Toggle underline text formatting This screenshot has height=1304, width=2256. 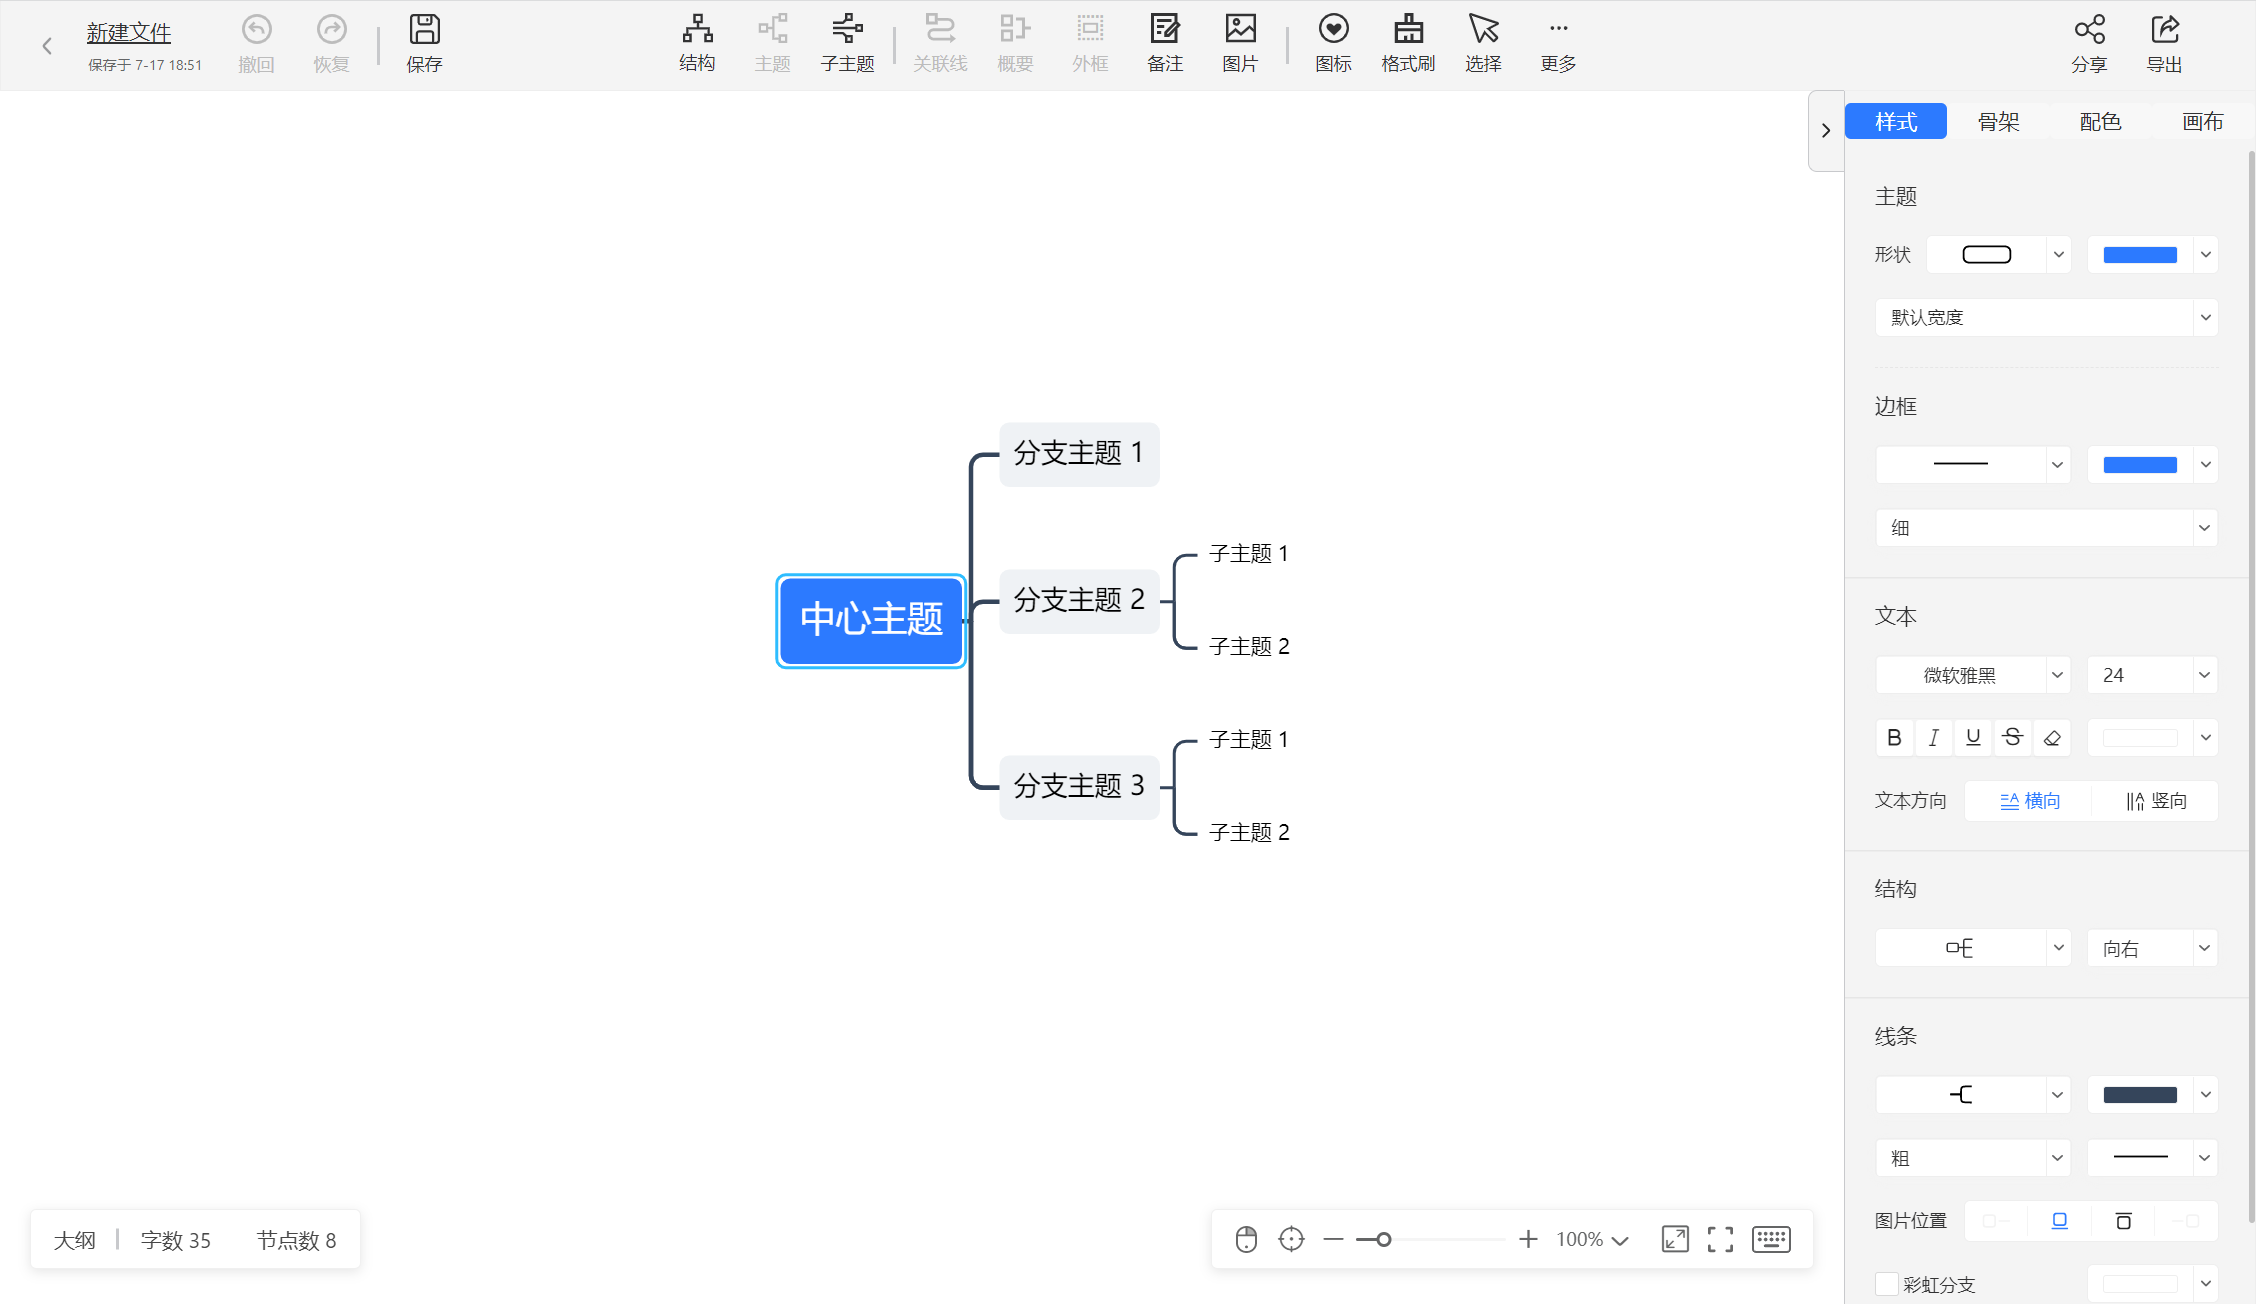click(1973, 738)
